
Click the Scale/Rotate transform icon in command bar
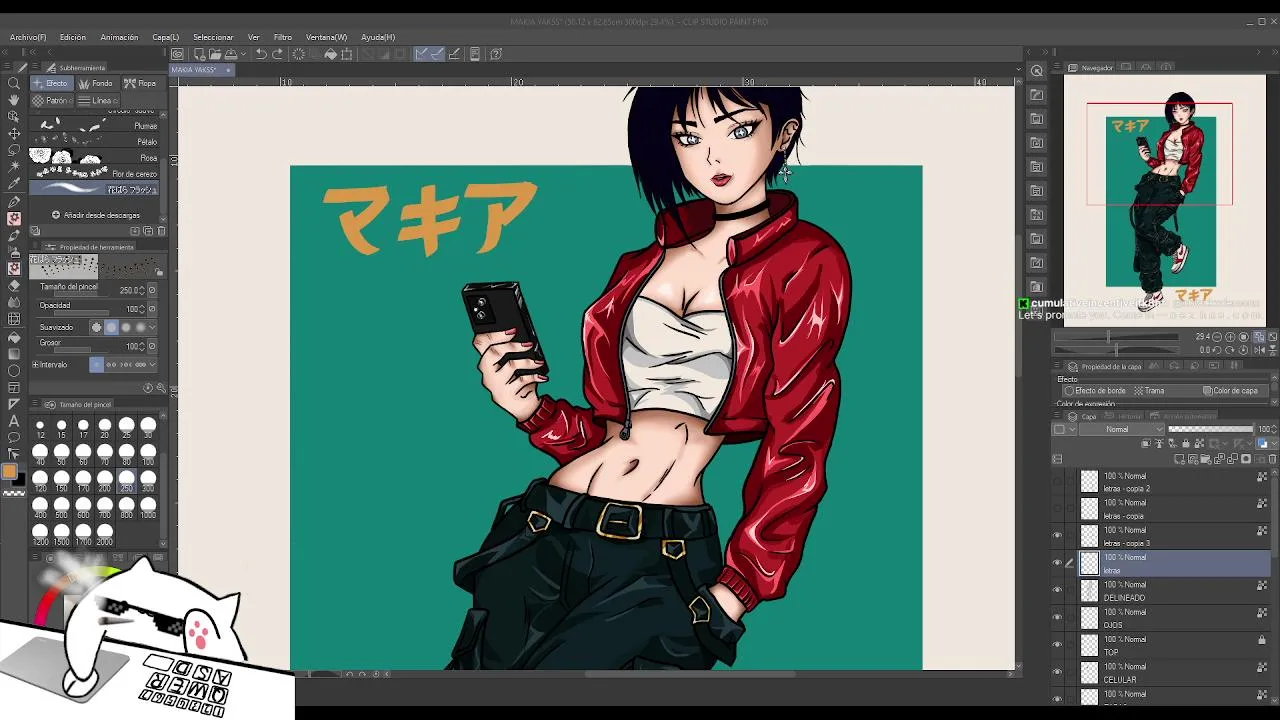[347, 54]
